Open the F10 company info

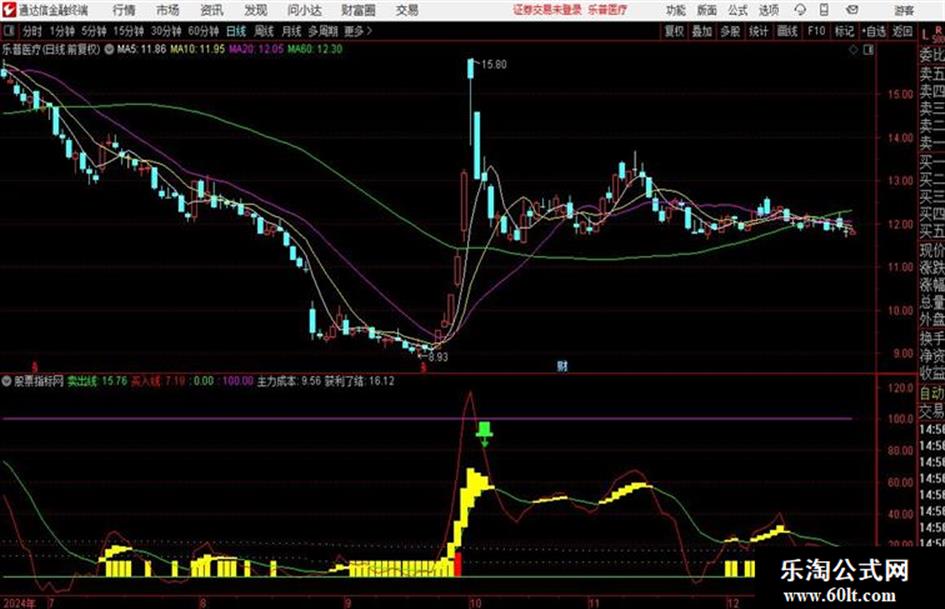coord(816,31)
